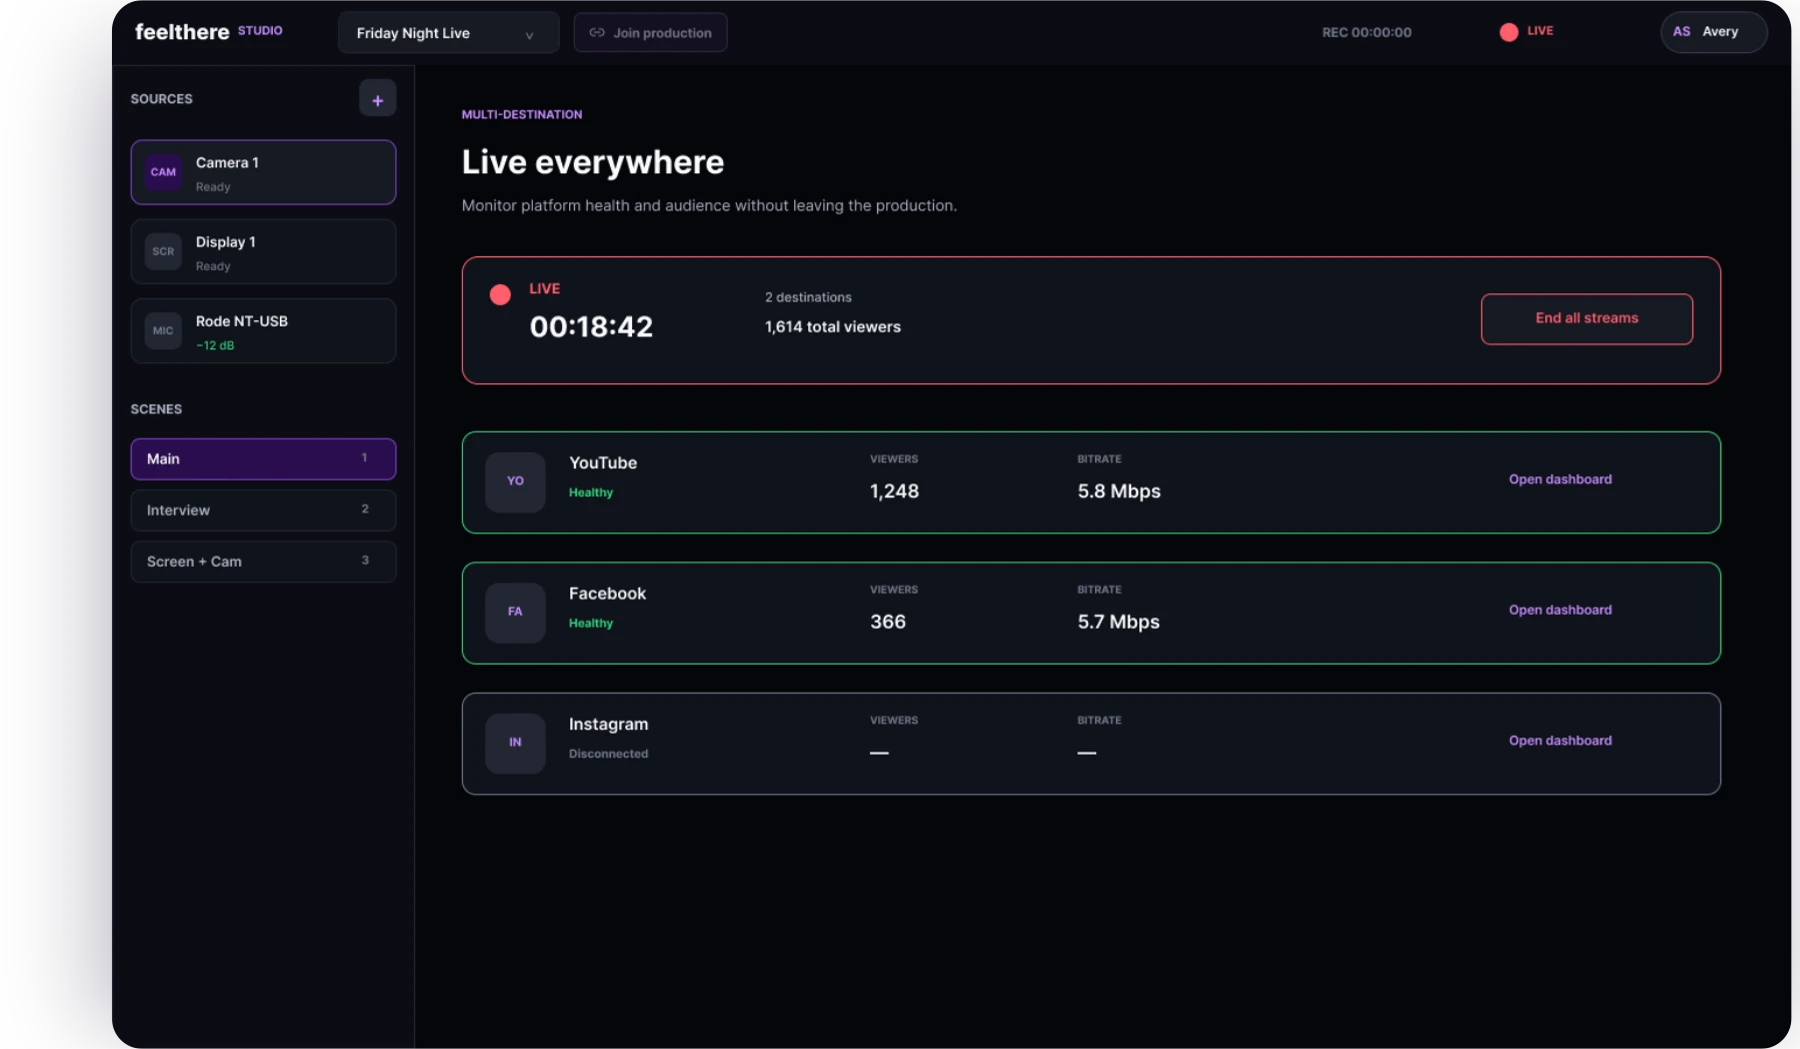
Task: Click the SOURCES header
Action: [161, 99]
